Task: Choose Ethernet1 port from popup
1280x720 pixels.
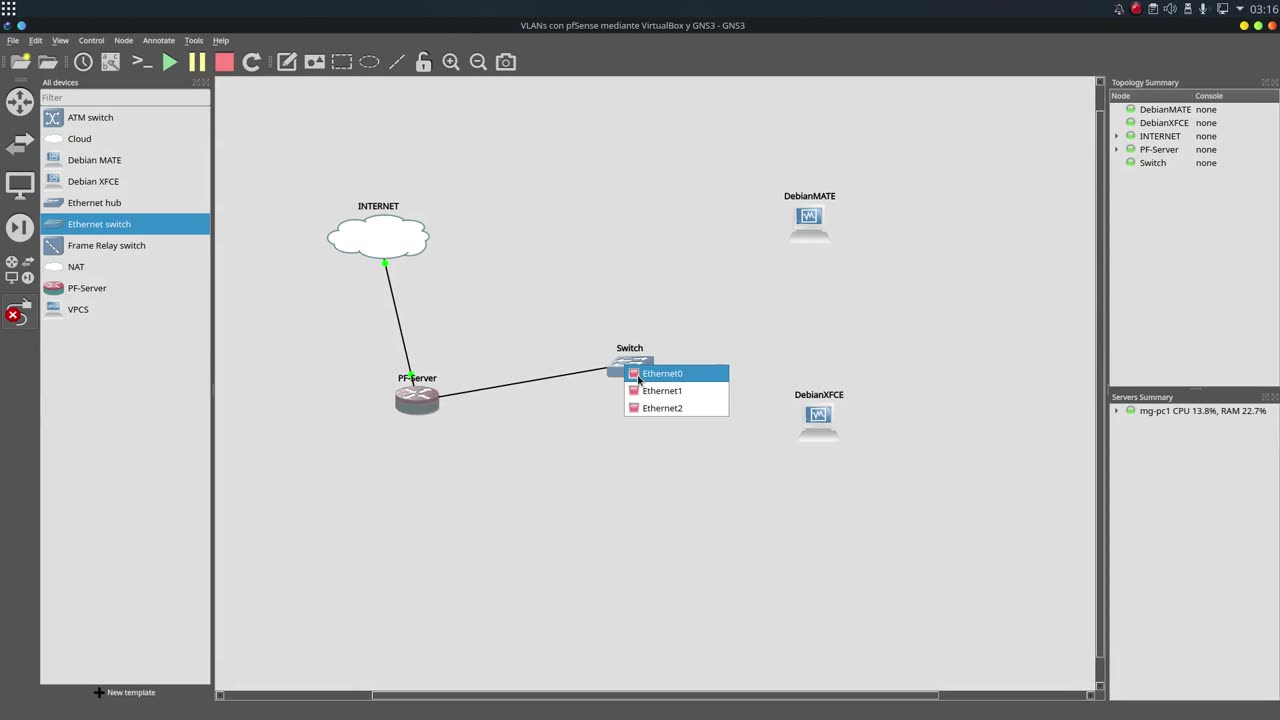Action: click(677, 391)
